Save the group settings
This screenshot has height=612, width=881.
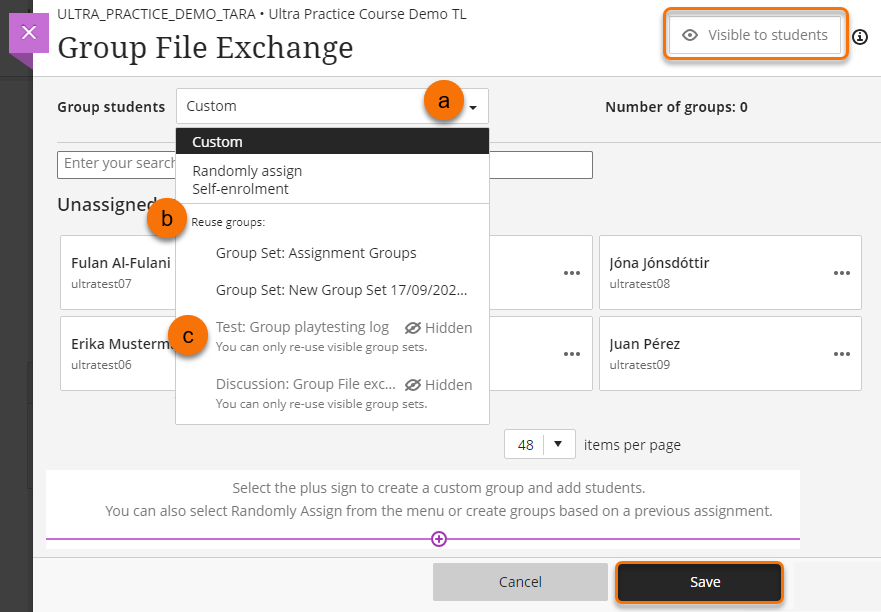699,582
